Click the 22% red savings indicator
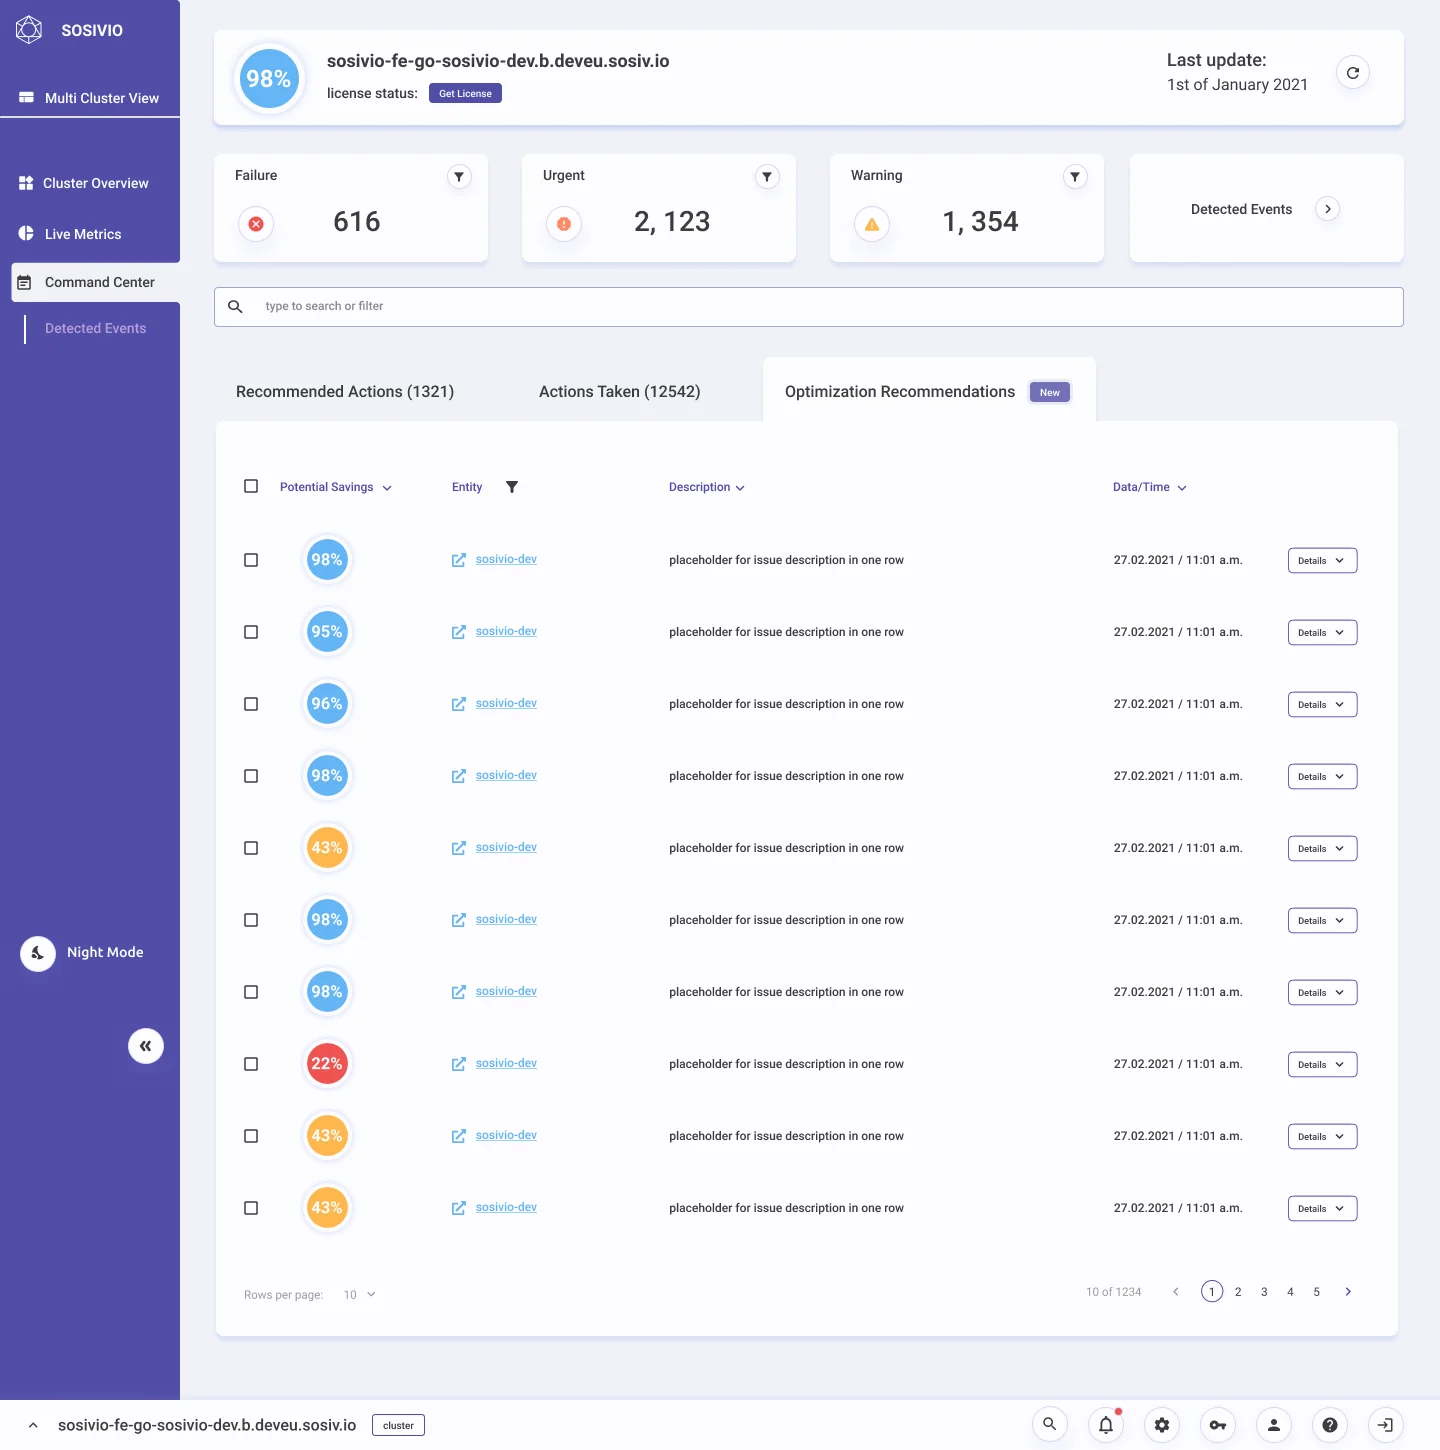The height and width of the screenshot is (1450, 1440). coord(327,1064)
